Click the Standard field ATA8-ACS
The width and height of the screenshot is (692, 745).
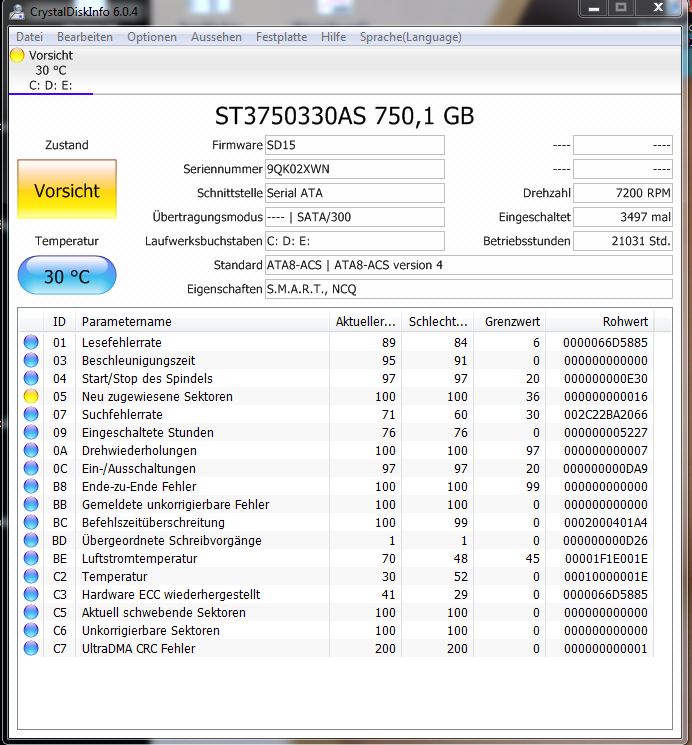point(469,265)
